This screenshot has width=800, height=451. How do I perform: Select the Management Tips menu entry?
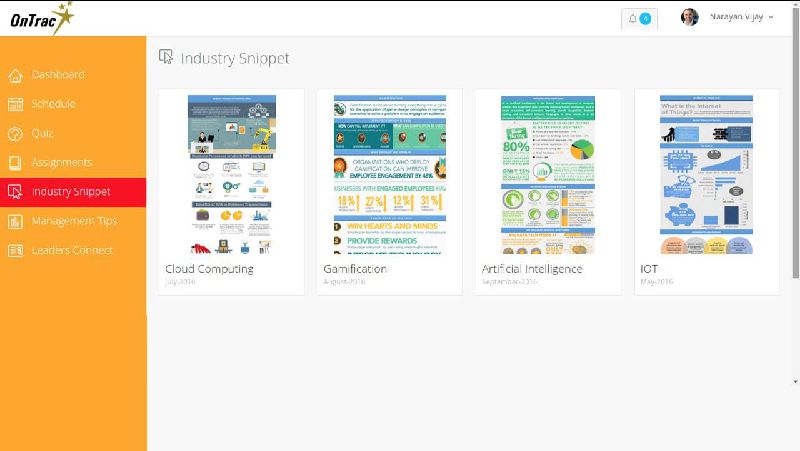(x=74, y=221)
